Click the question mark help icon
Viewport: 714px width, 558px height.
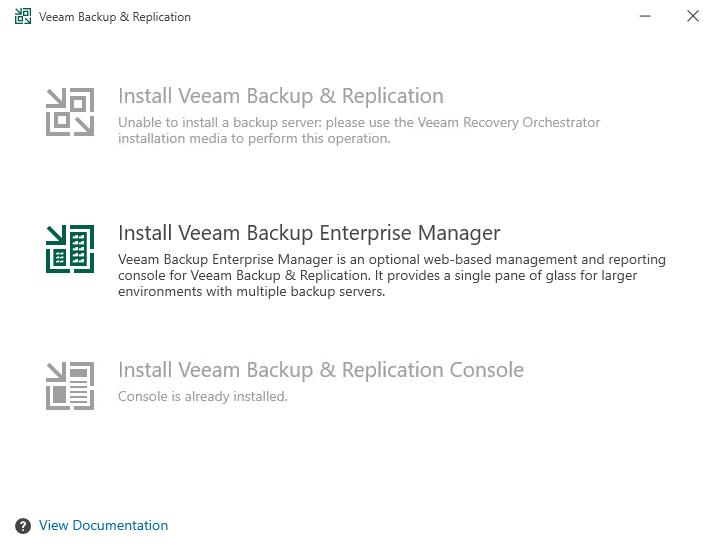[x=23, y=526]
